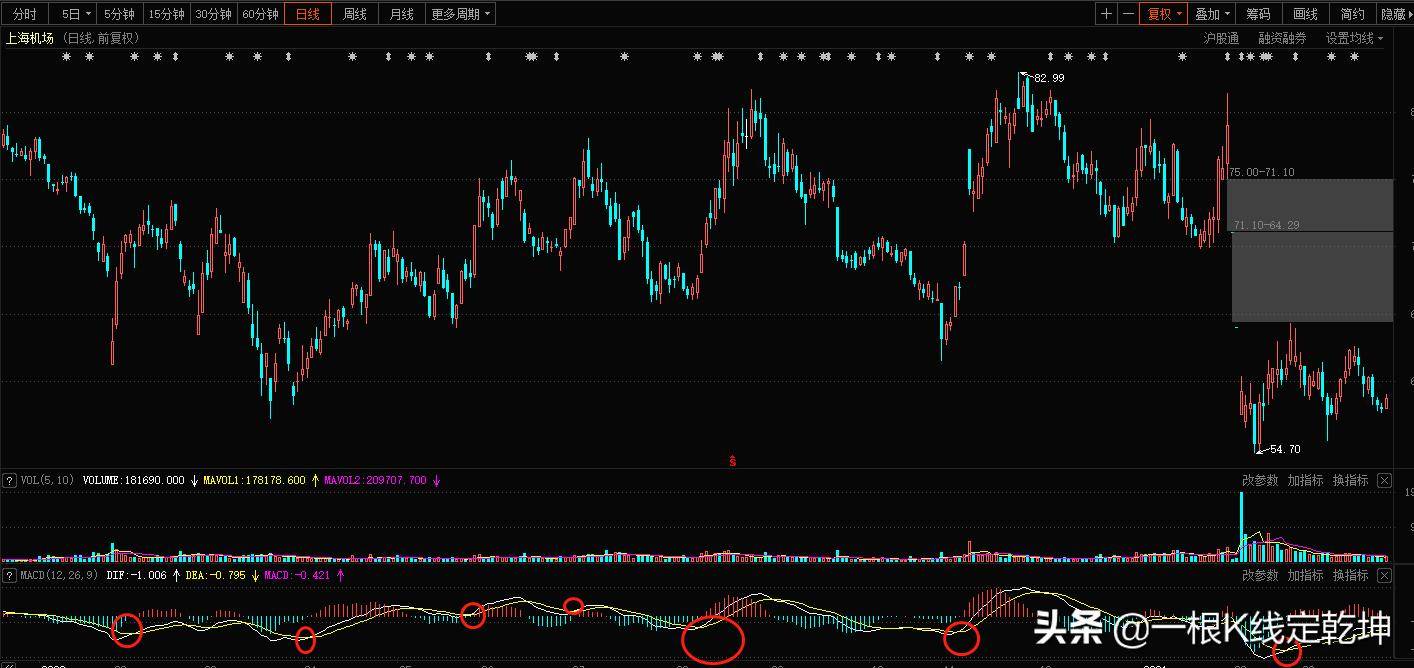The image size is (1414, 668).
Task: Open 设置均线 dropdown
Action: pos(1354,38)
